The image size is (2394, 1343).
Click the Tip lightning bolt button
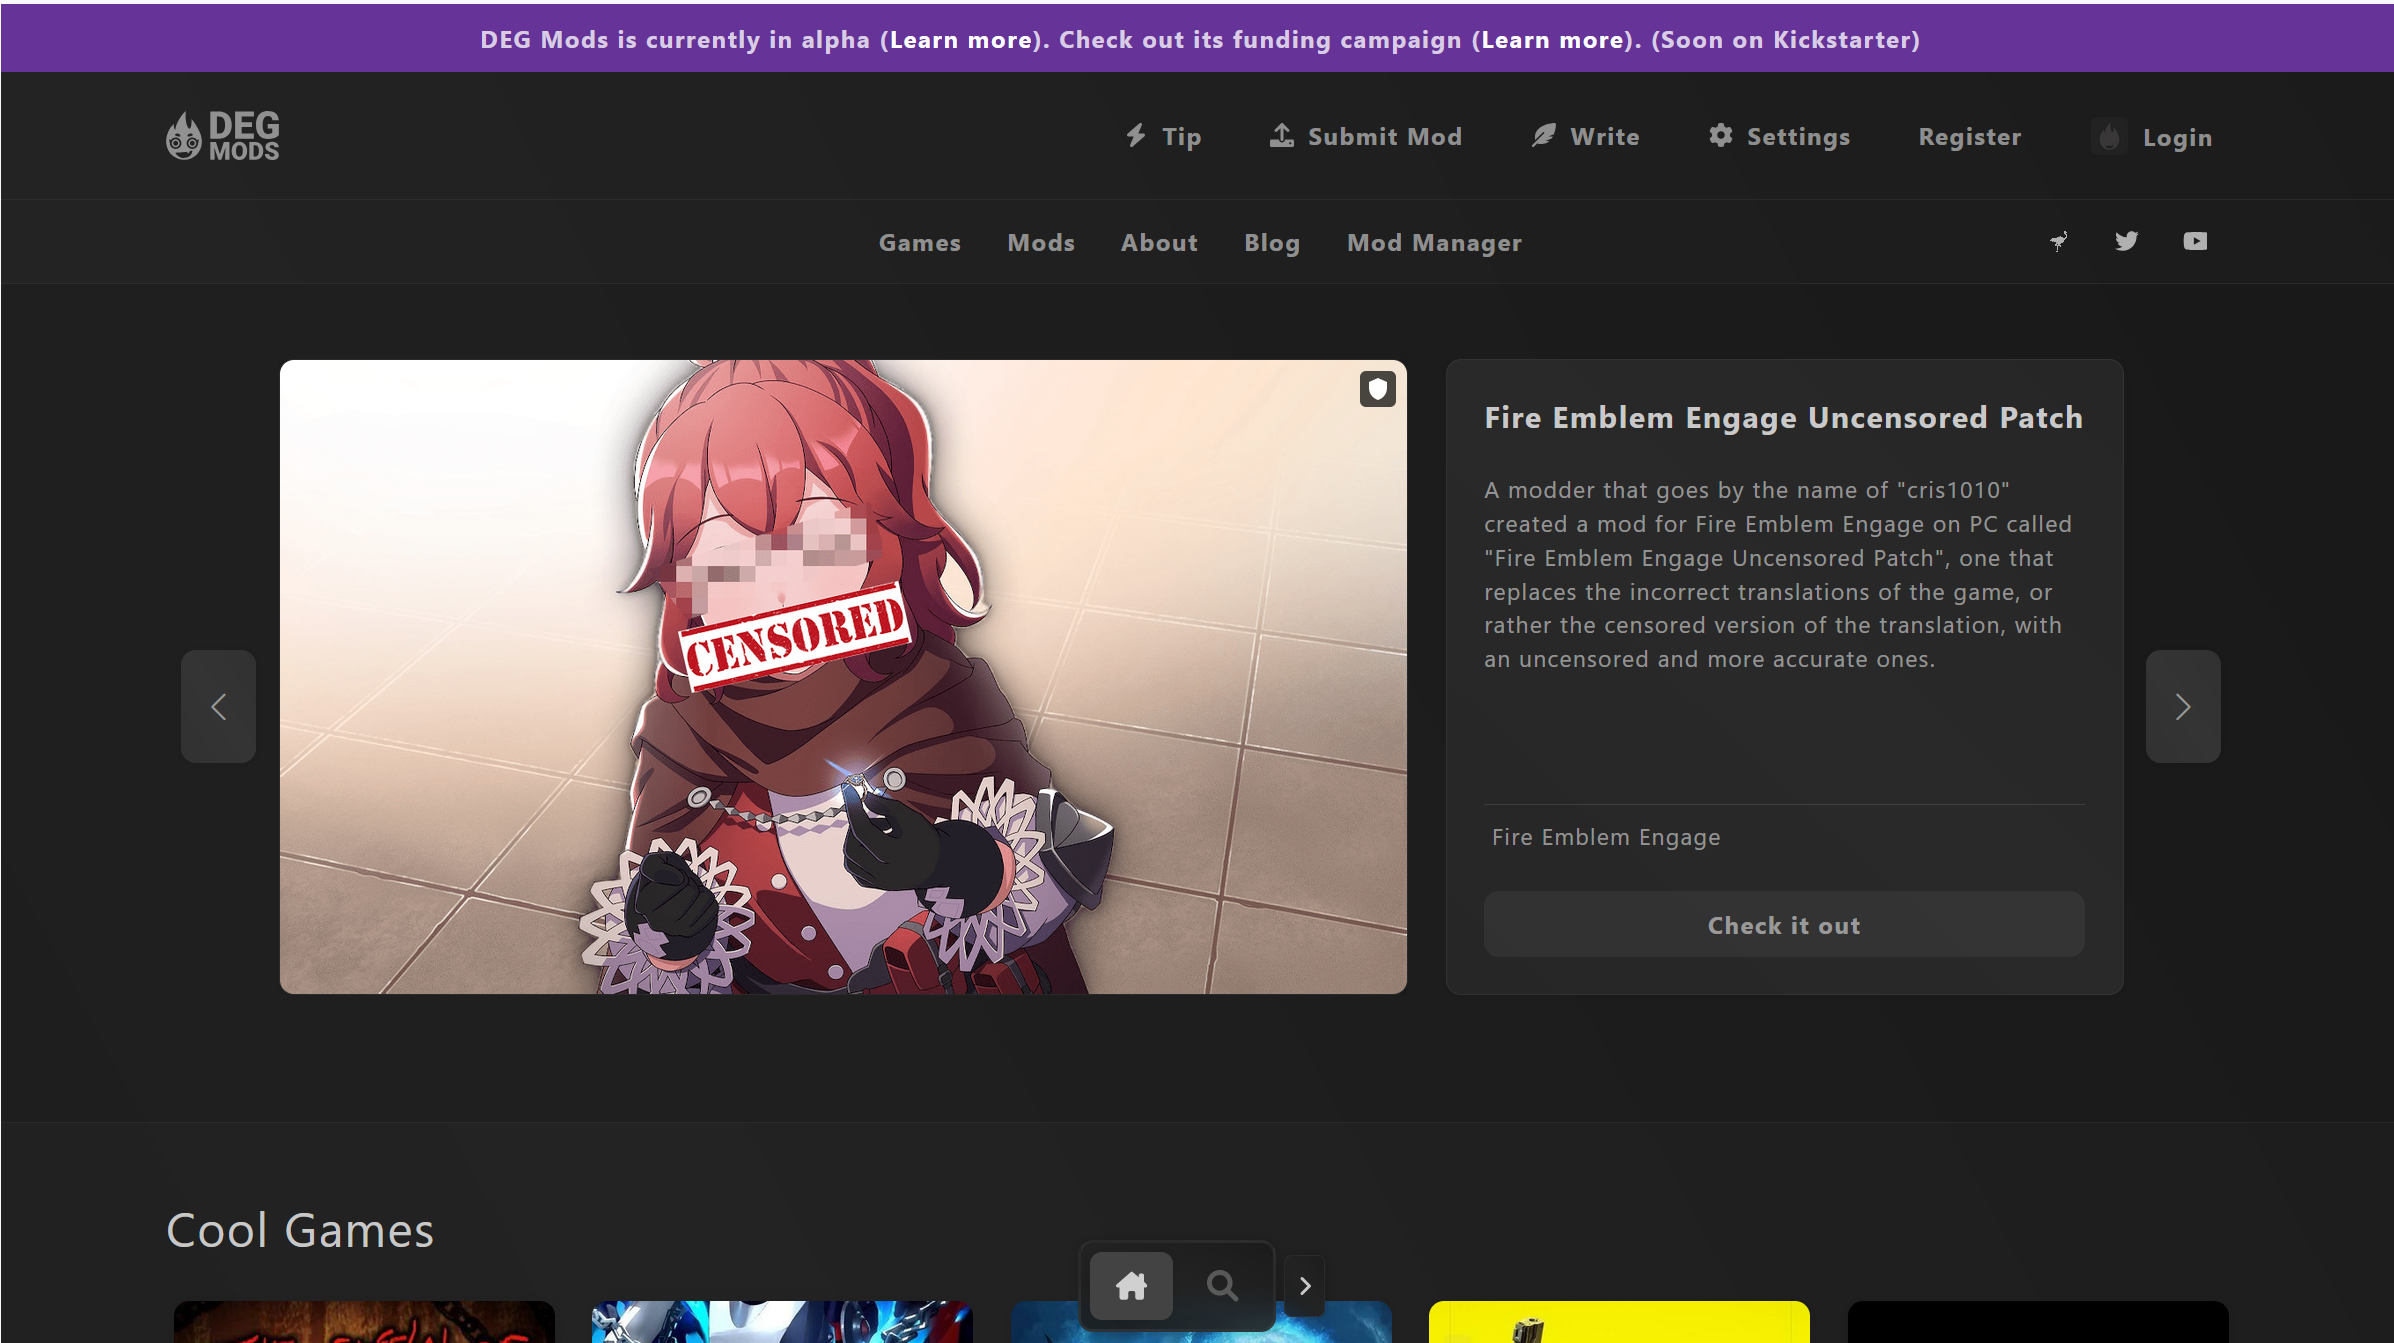pyautogui.click(x=1163, y=137)
